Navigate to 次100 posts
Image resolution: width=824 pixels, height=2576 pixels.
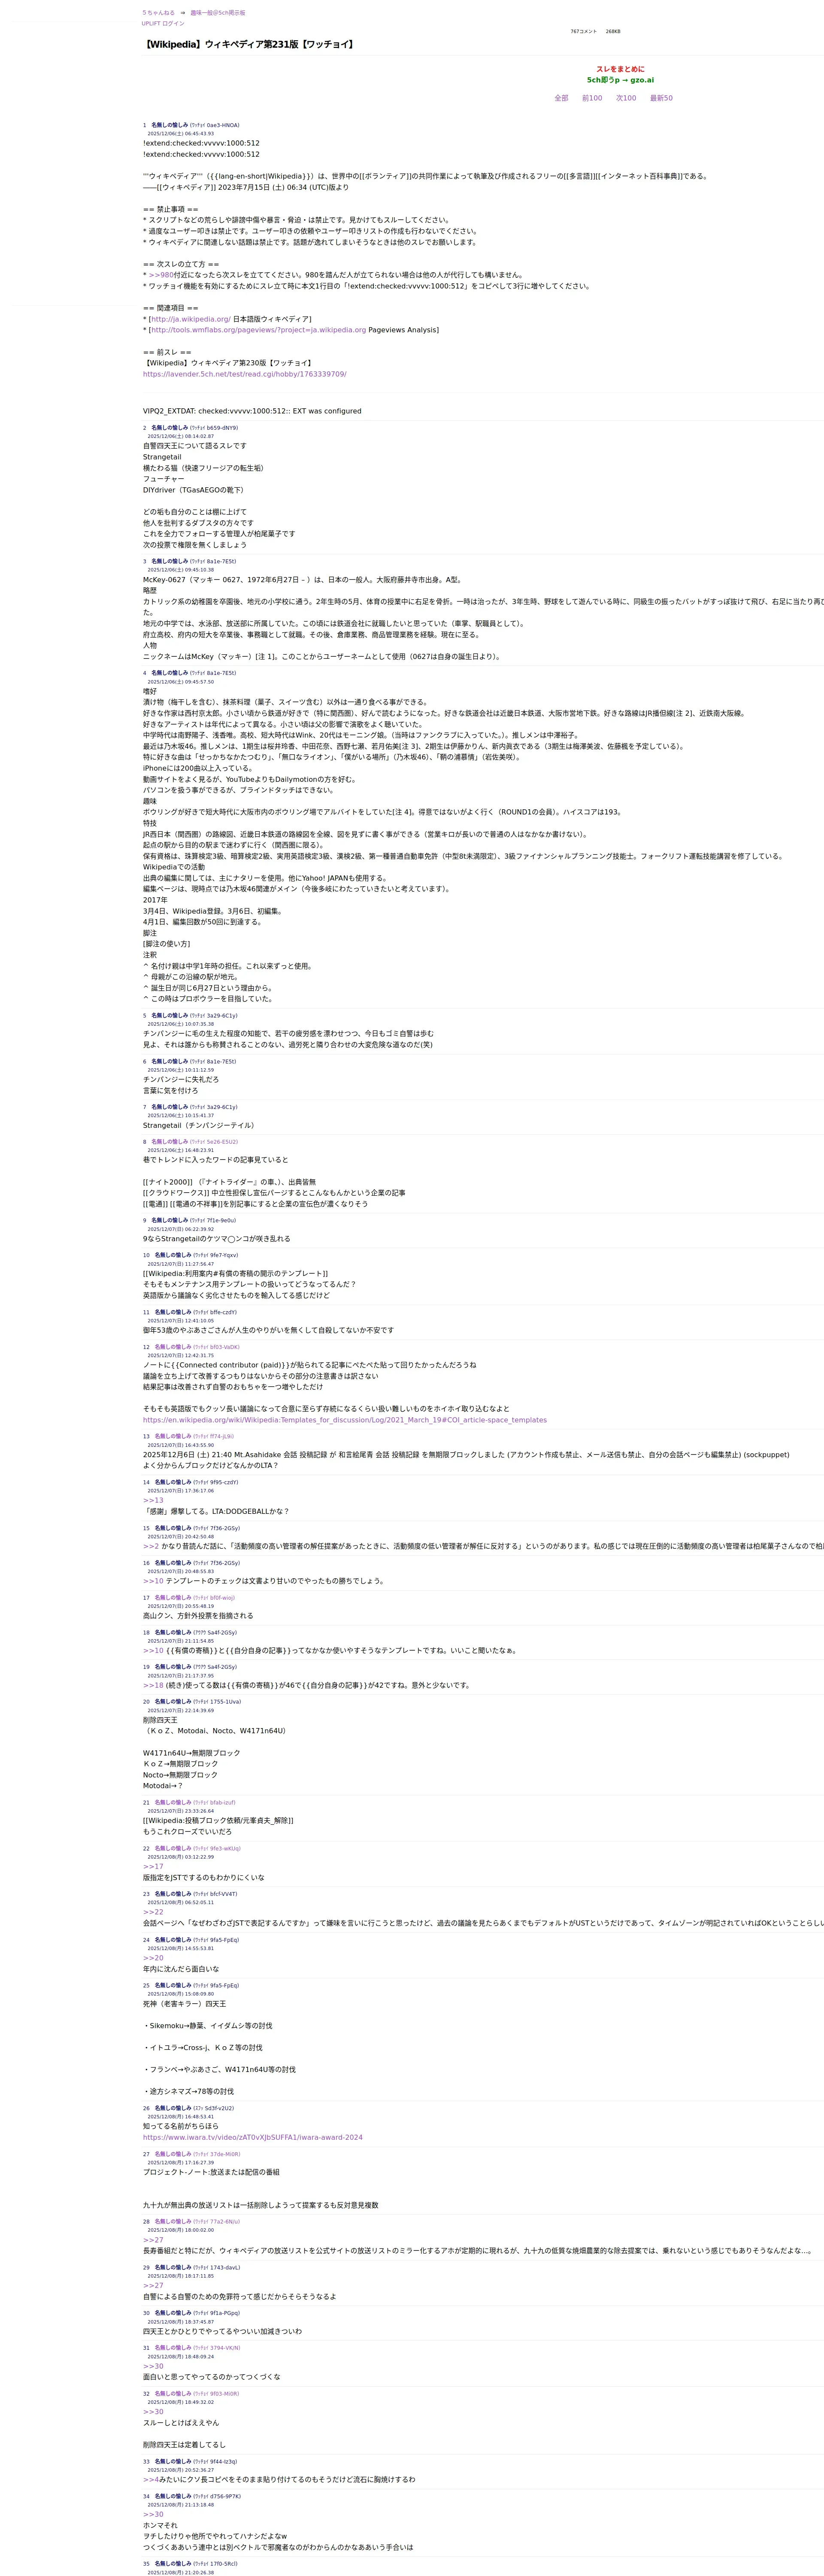point(626,98)
